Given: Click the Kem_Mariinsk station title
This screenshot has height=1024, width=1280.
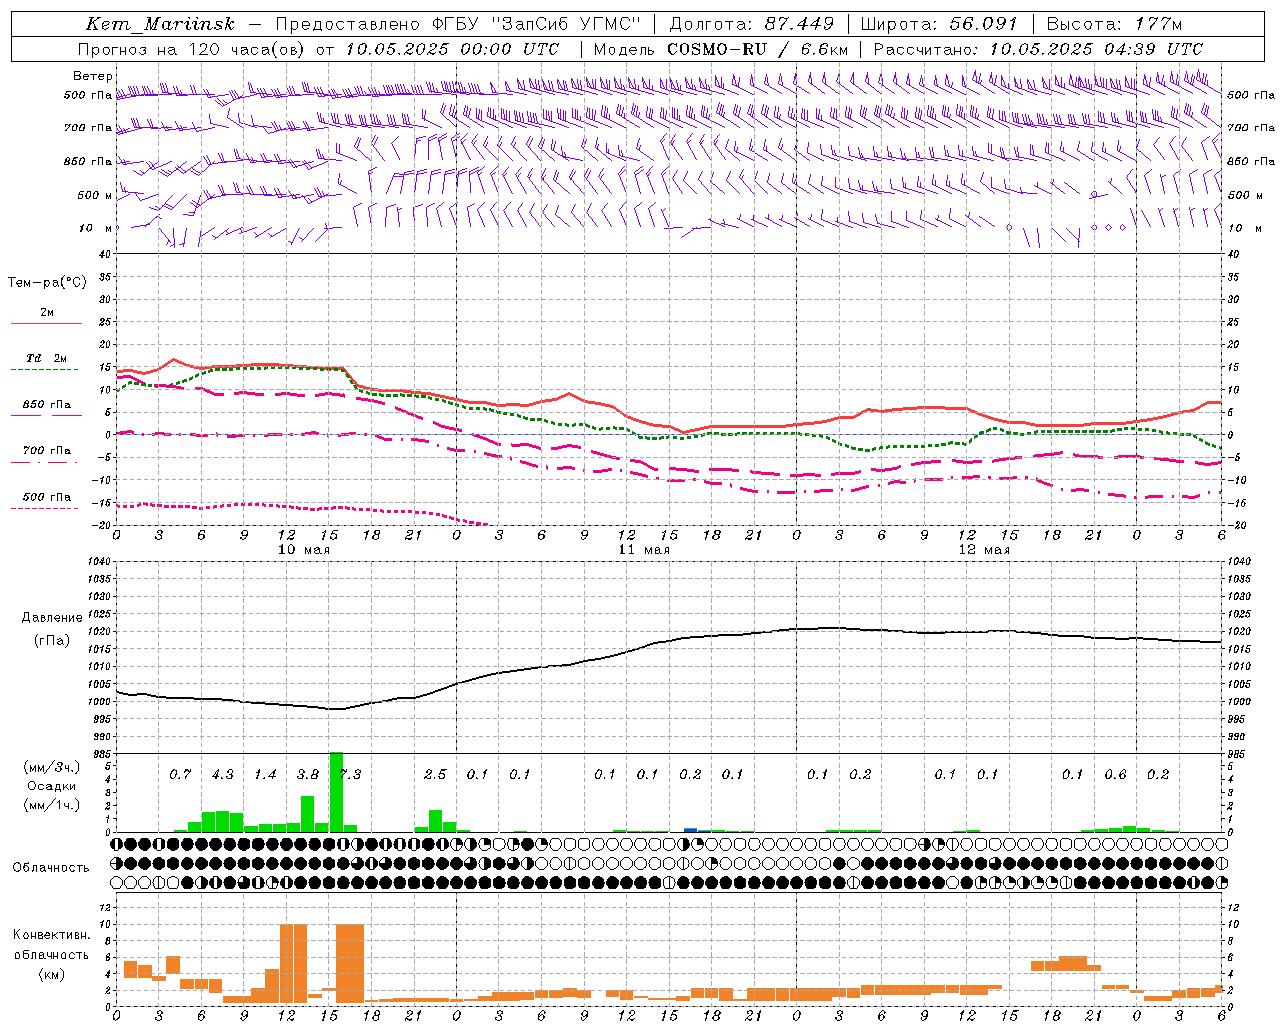Looking at the screenshot, I should click(161, 24).
